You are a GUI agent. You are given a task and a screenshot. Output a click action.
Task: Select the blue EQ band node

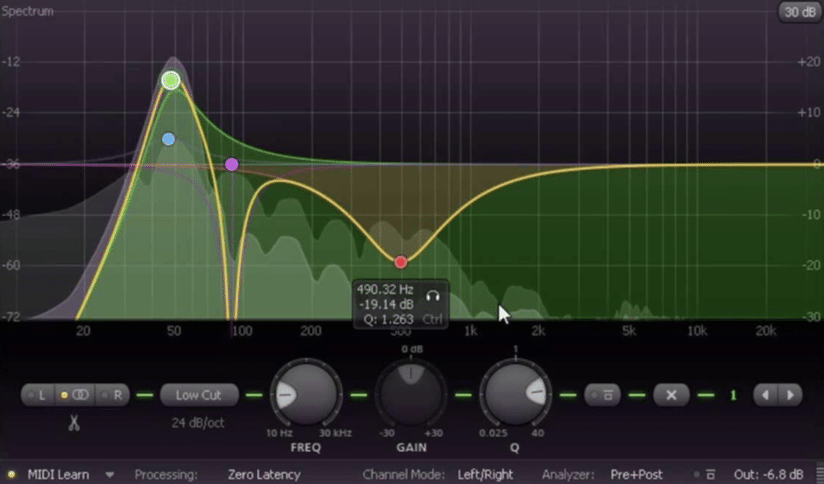168,139
